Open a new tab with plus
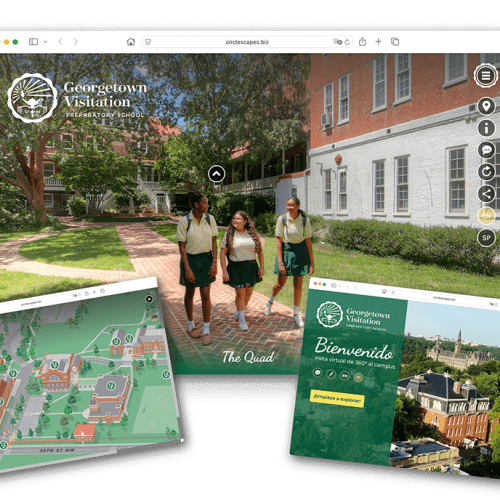The height and width of the screenshot is (500, 500). click(378, 42)
